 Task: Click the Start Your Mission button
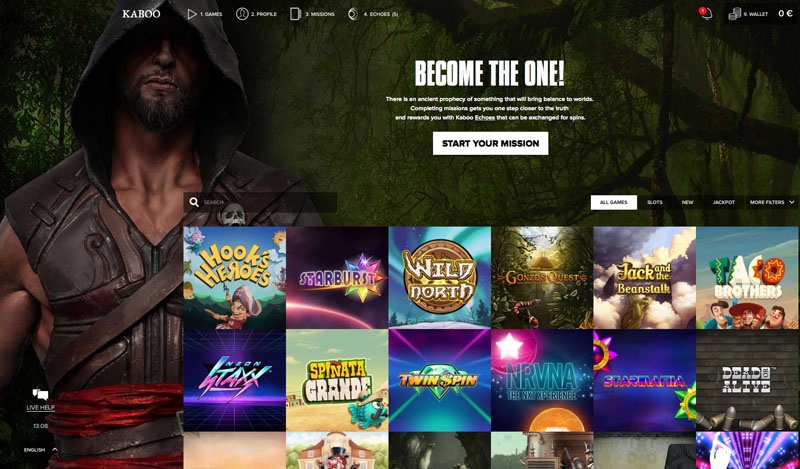click(490, 143)
